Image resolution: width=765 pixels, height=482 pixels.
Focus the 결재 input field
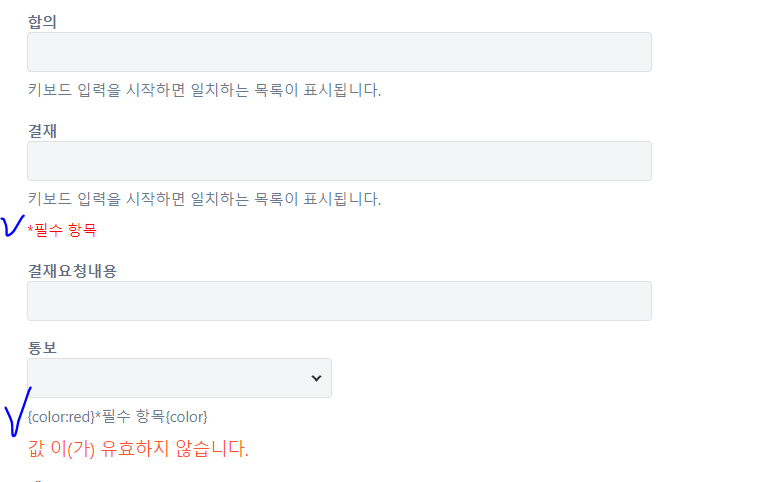coord(339,161)
